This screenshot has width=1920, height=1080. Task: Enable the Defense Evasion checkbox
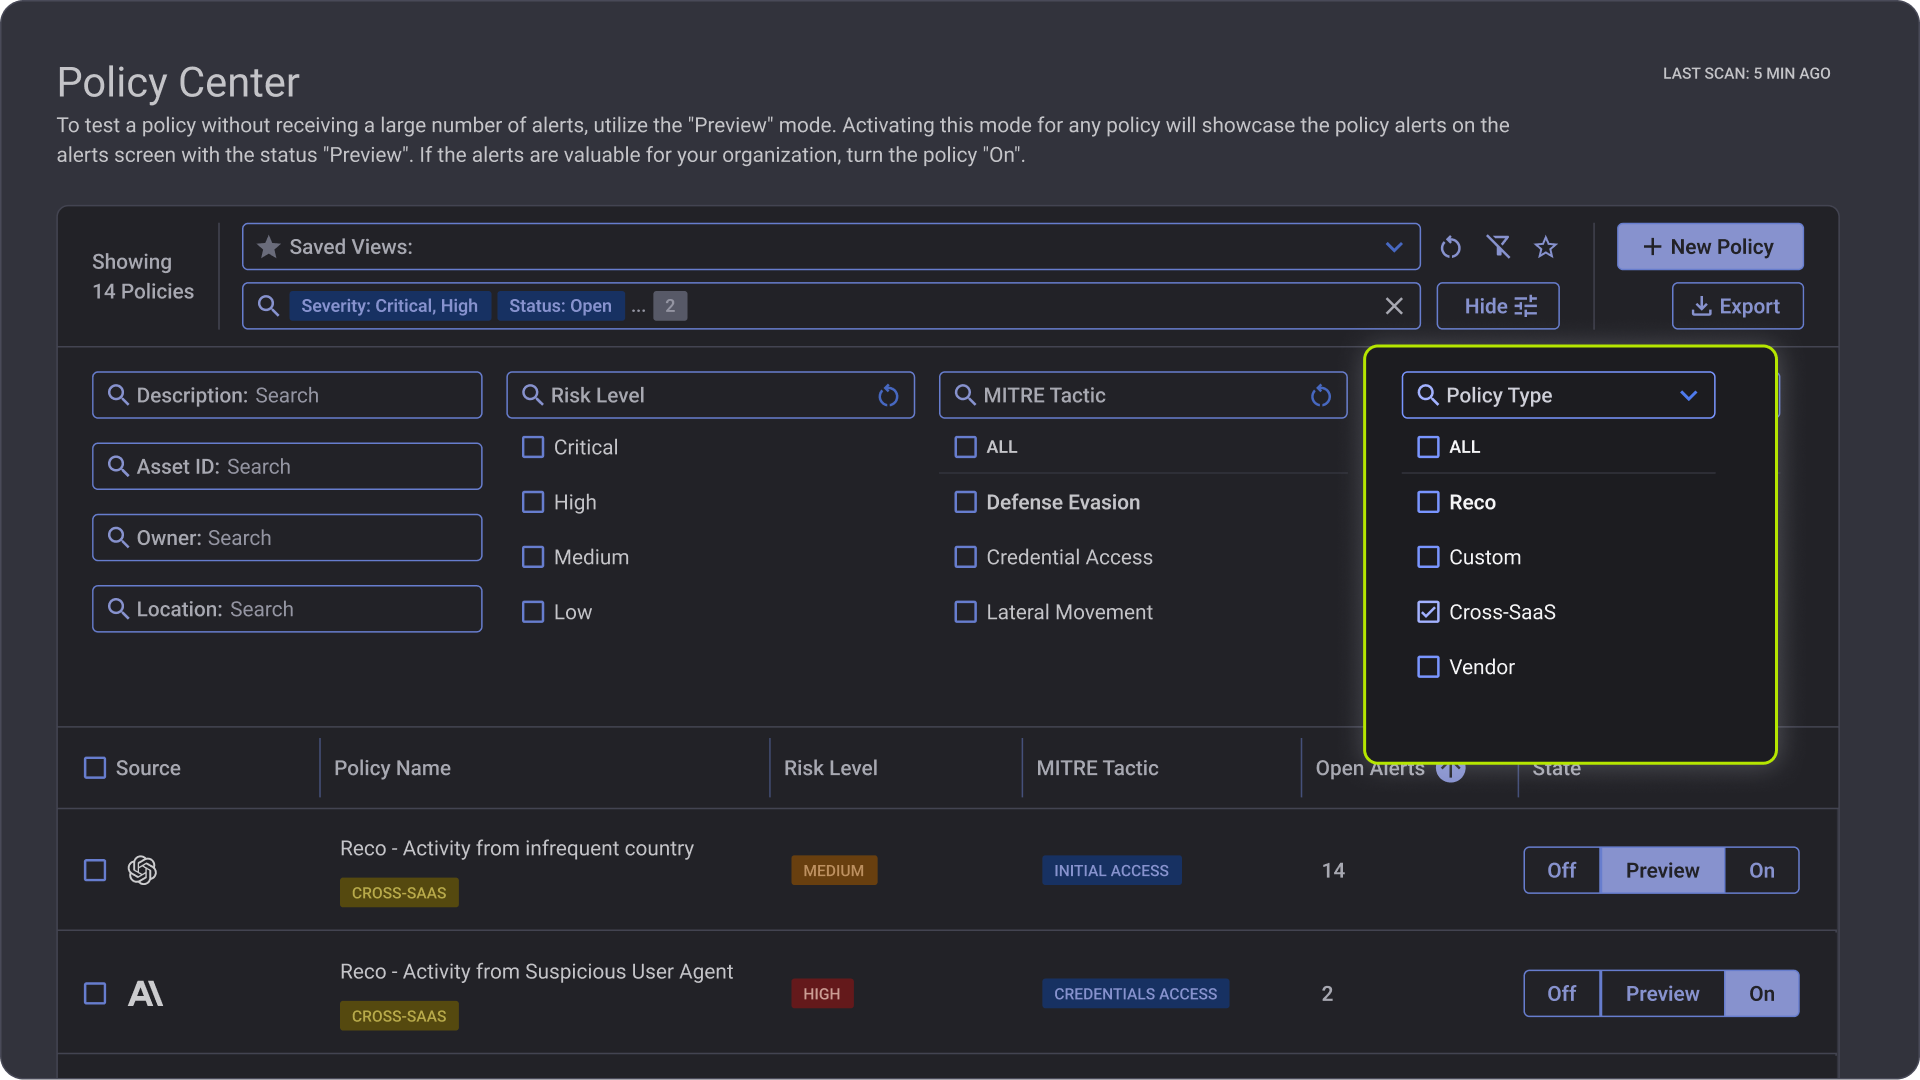965,502
